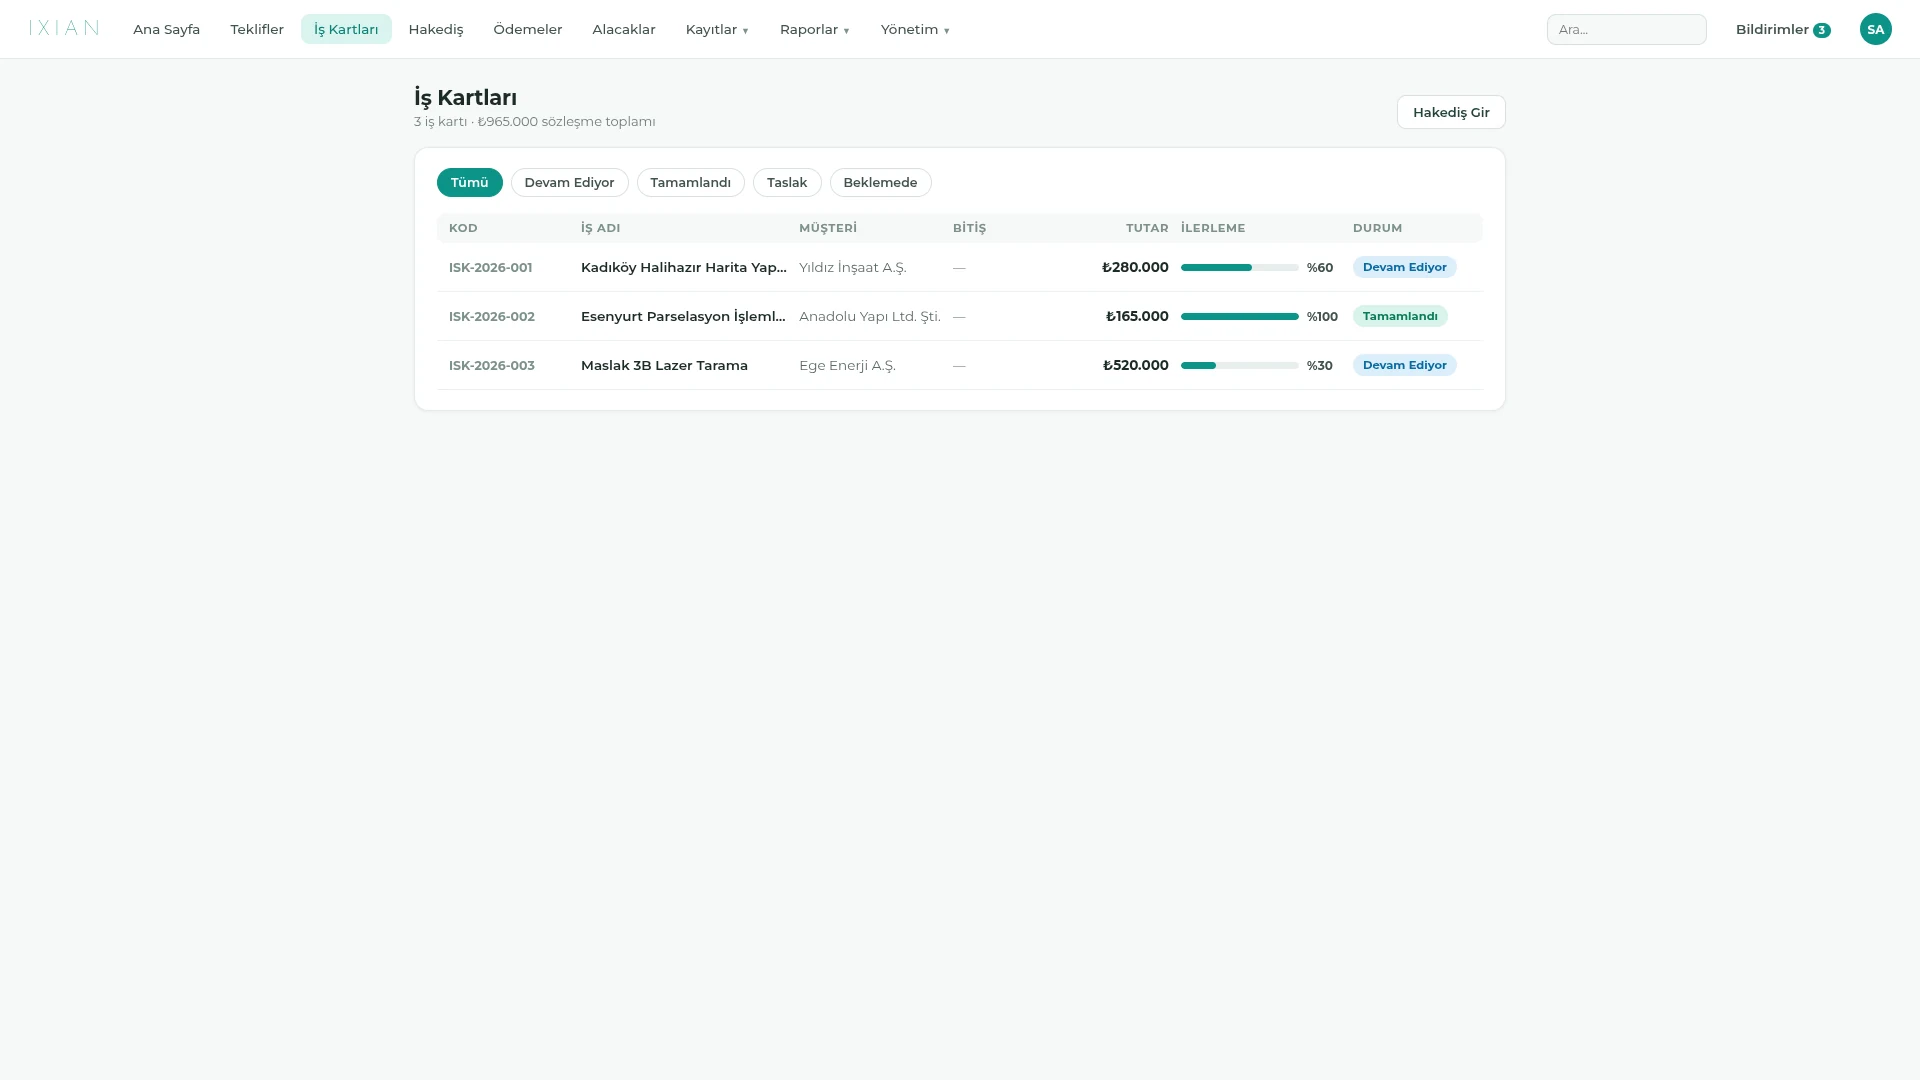1920x1080 pixels.
Task: Click the %60 progress bar
Action: pyautogui.click(x=1239, y=267)
